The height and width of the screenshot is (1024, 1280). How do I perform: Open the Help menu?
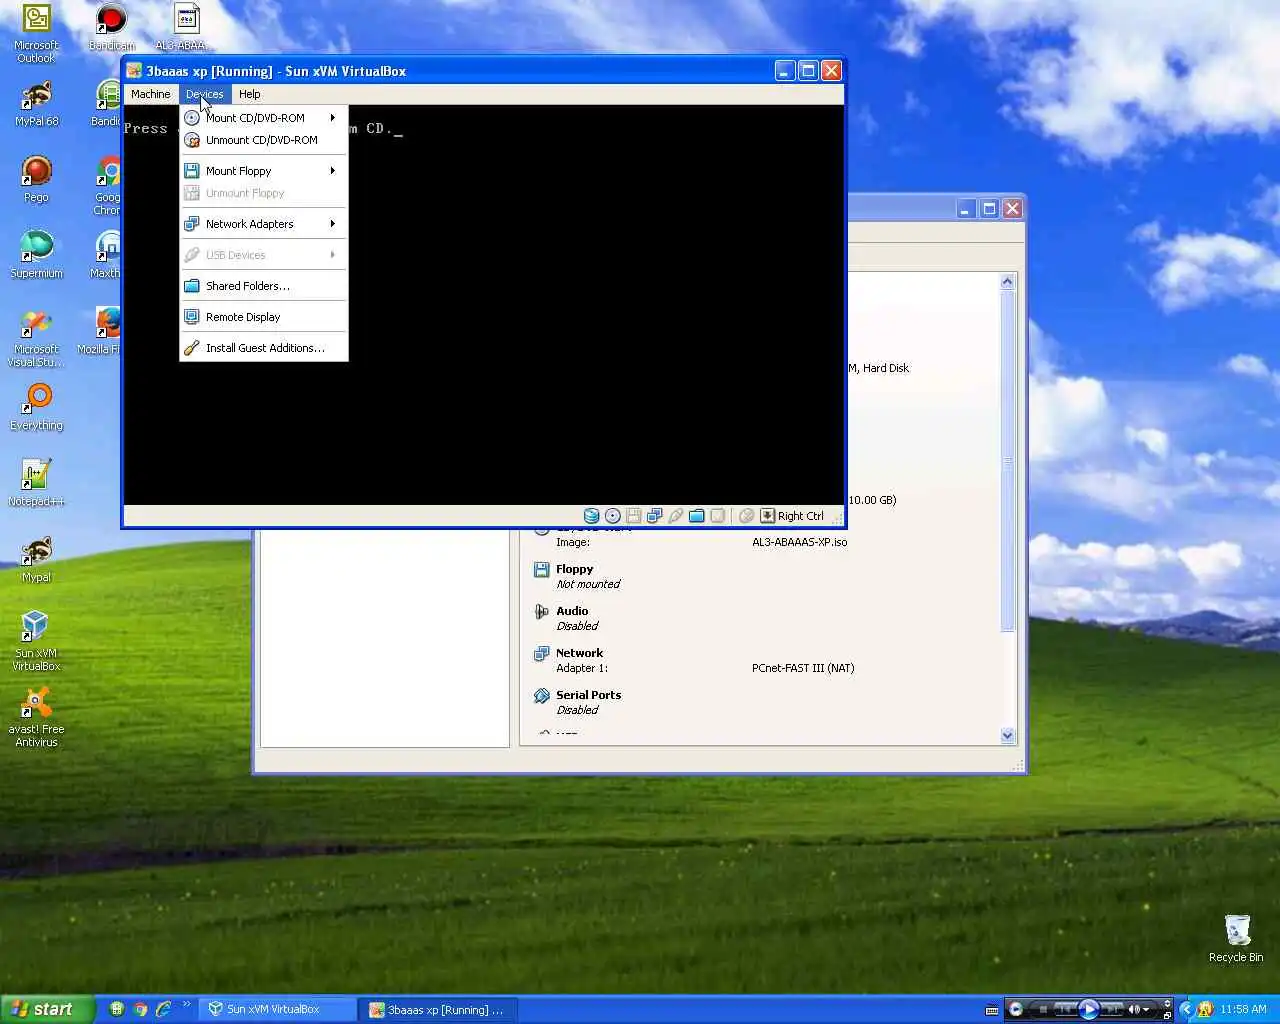point(249,94)
